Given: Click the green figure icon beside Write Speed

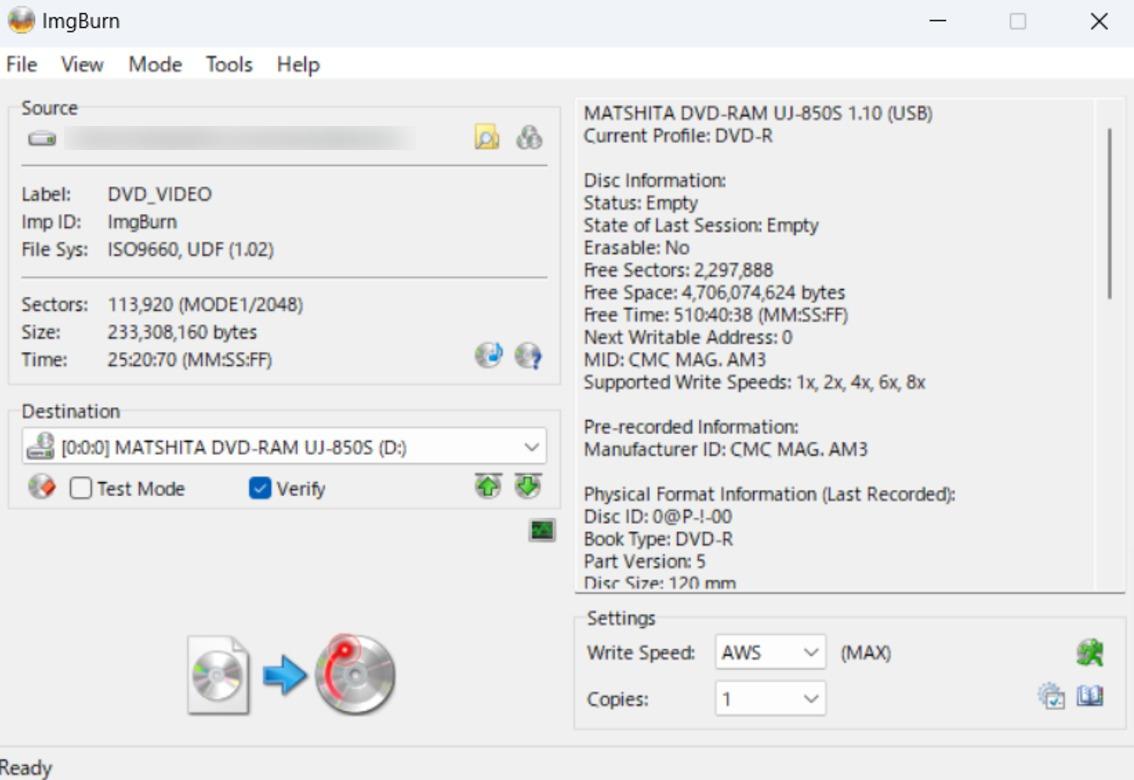Looking at the screenshot, I should (x=1089, y=653).
